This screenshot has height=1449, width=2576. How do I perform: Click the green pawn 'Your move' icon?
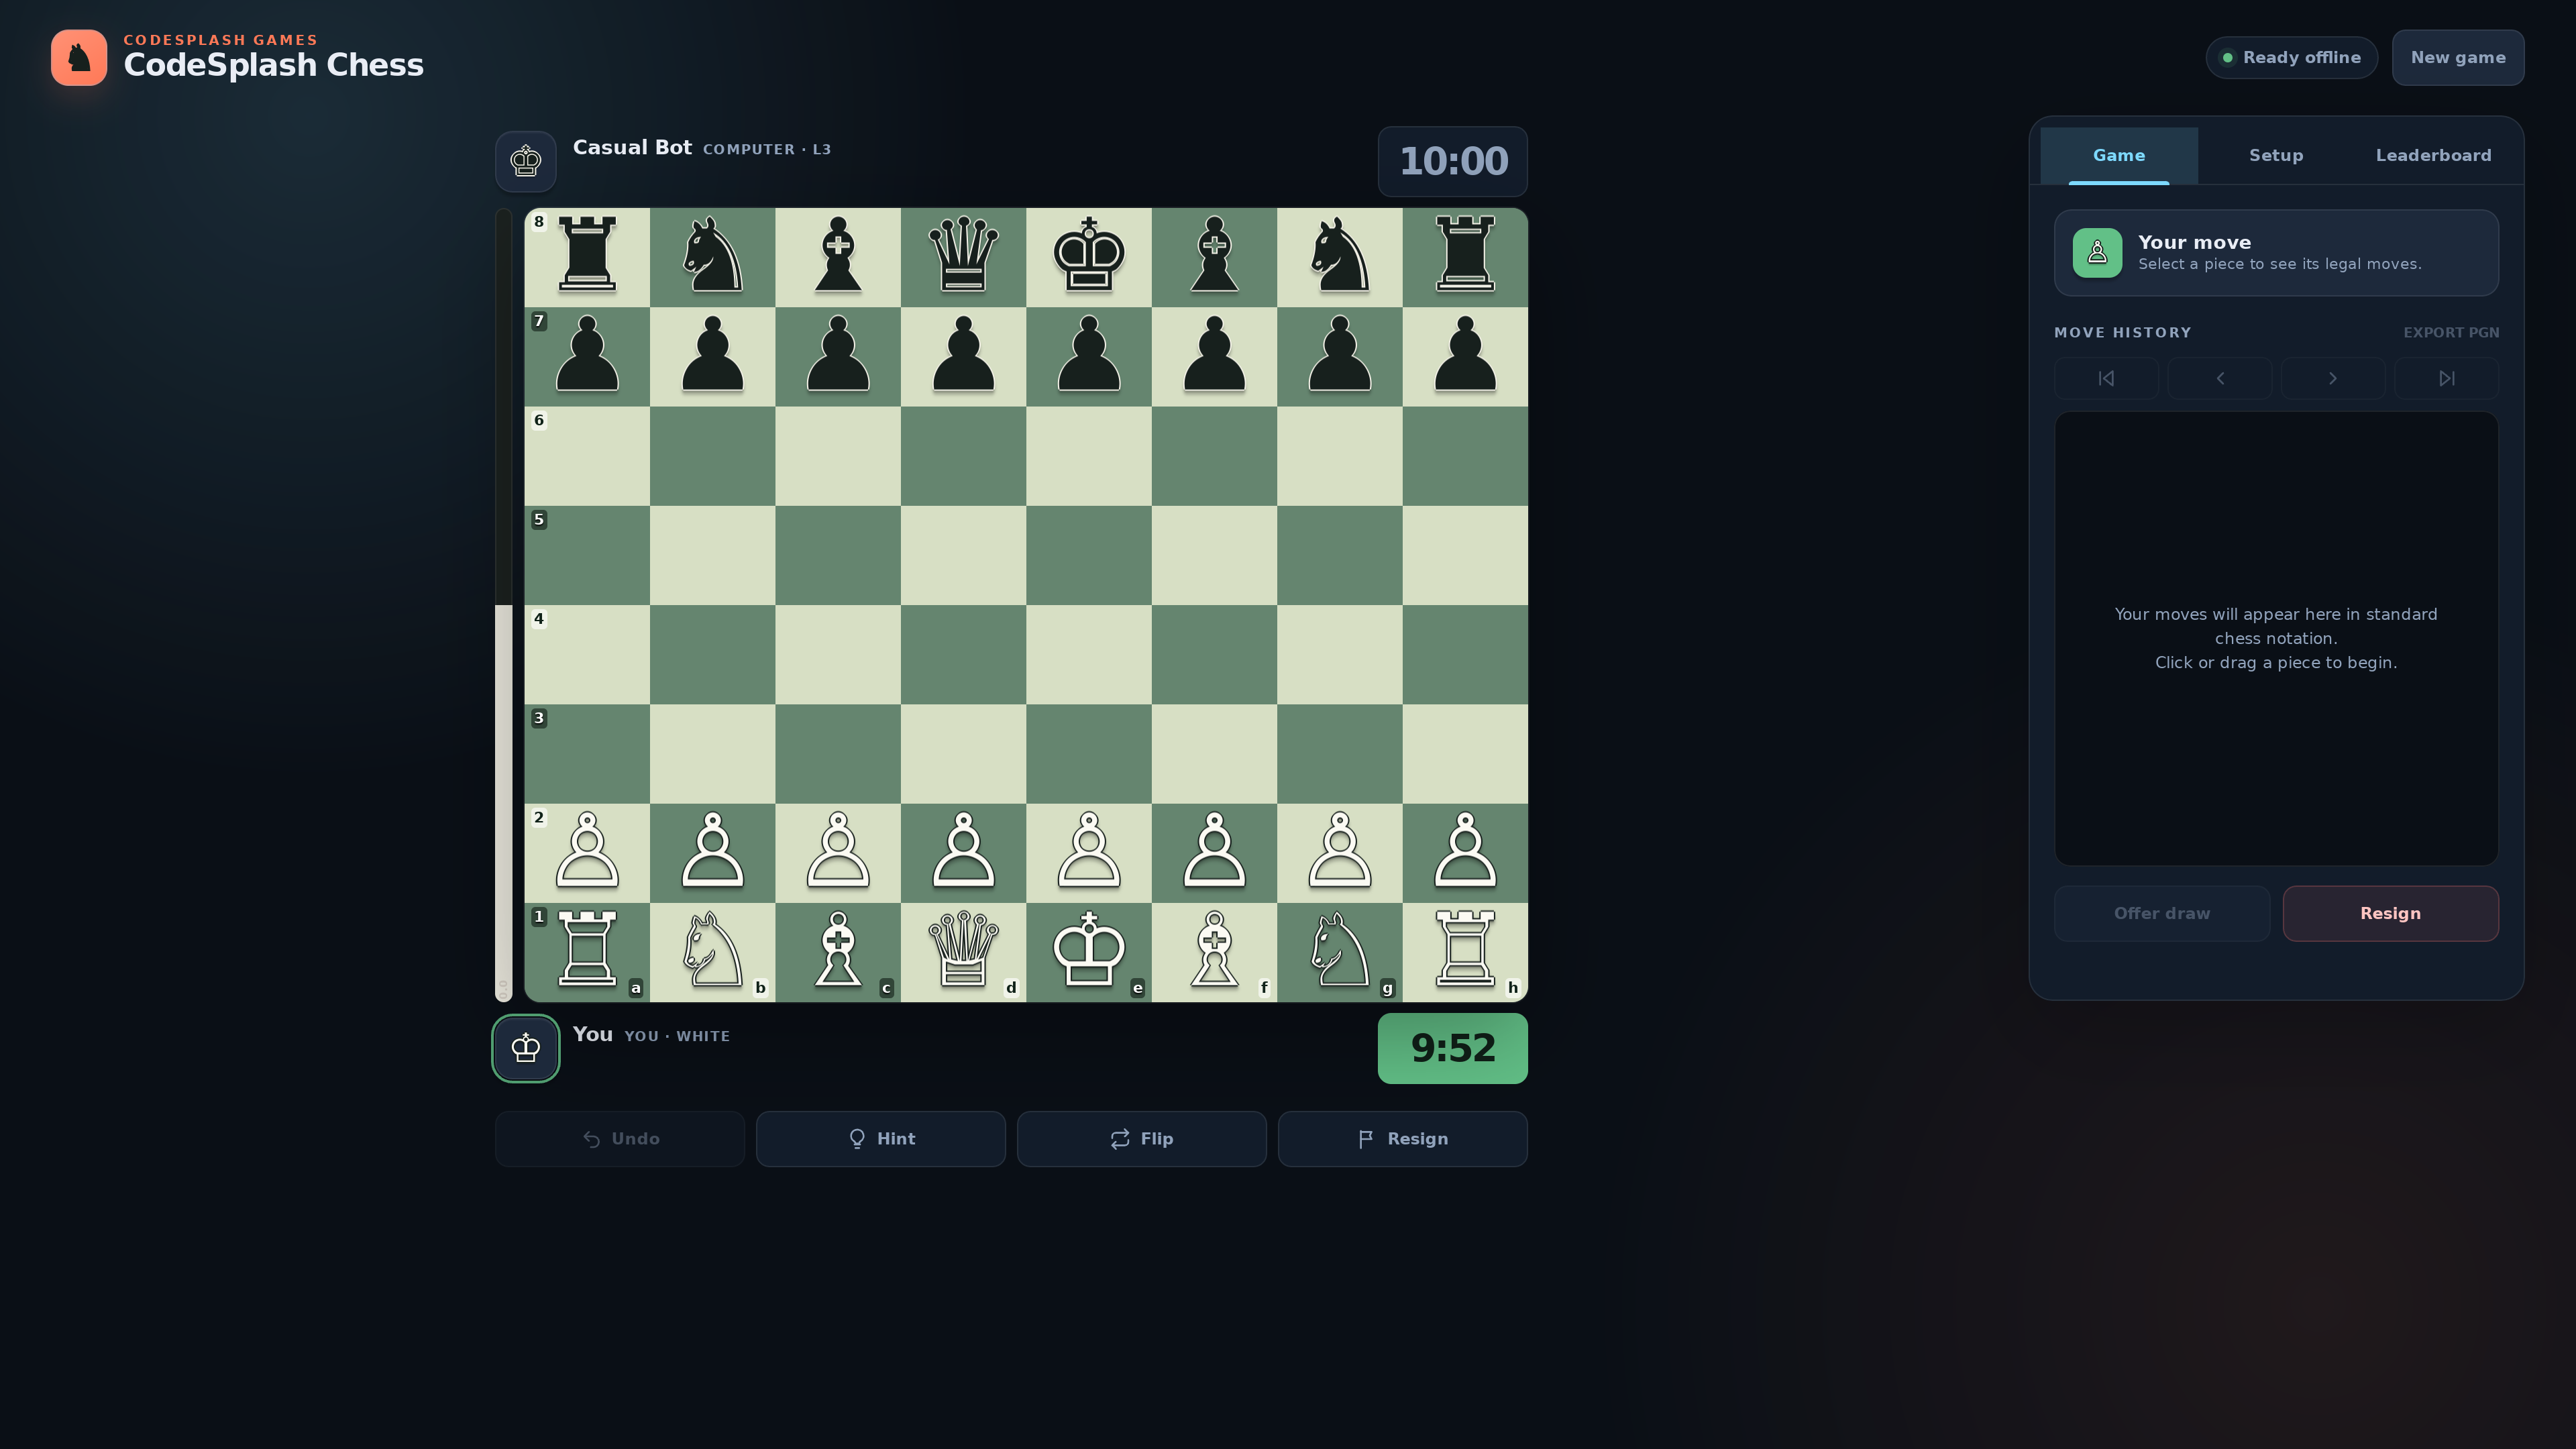2097,253
